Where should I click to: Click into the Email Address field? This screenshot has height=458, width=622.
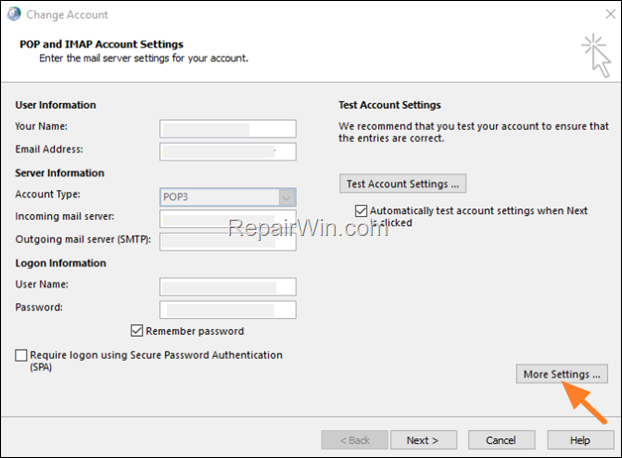pyautogui.click(x=228, y=152)
